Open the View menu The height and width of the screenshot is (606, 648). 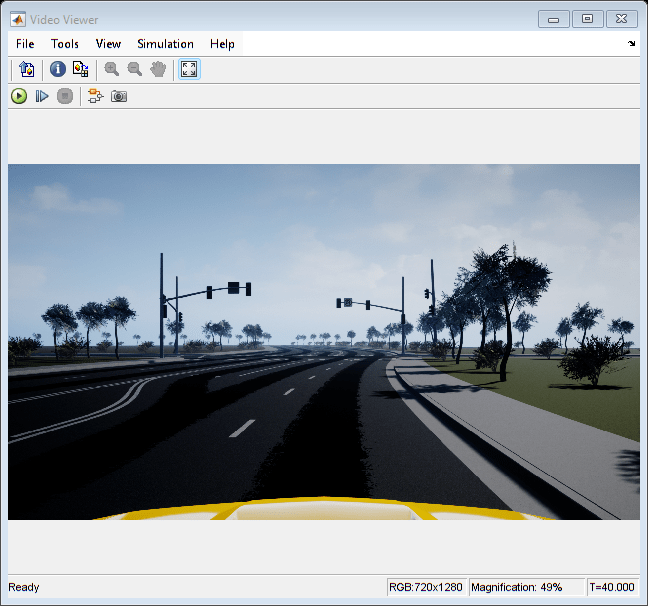[x=108, y=44]
